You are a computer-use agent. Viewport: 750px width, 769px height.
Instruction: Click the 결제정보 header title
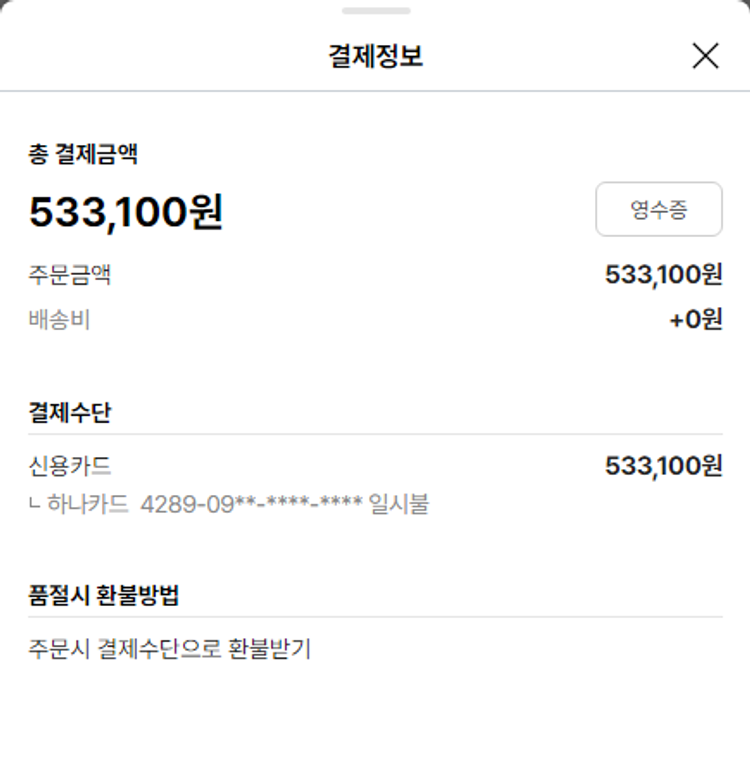click(x=375, y=56)
